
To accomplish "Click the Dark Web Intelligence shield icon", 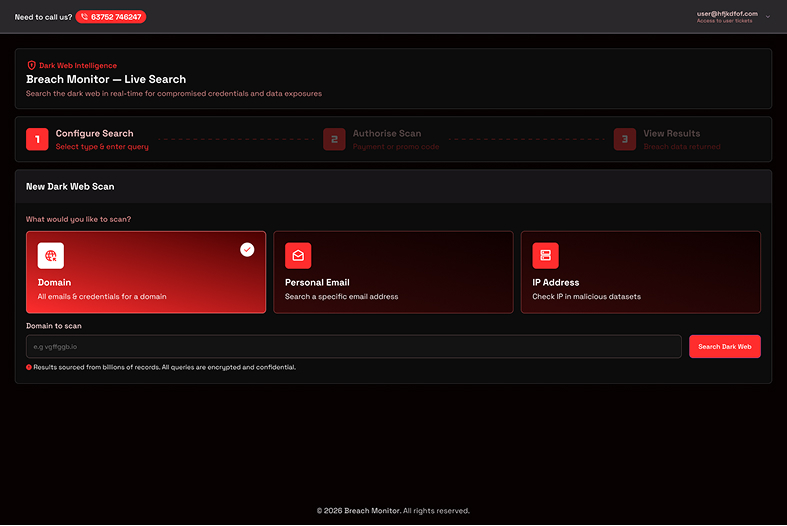I will (x=32, y=65).
